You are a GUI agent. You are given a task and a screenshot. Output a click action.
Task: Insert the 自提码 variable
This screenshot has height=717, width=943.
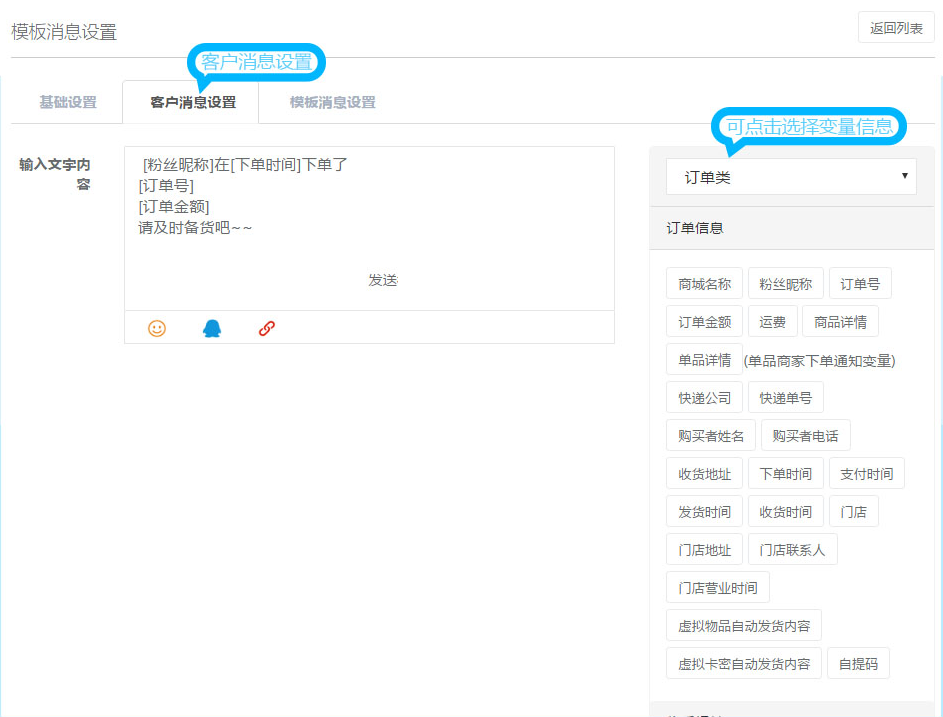858,663
